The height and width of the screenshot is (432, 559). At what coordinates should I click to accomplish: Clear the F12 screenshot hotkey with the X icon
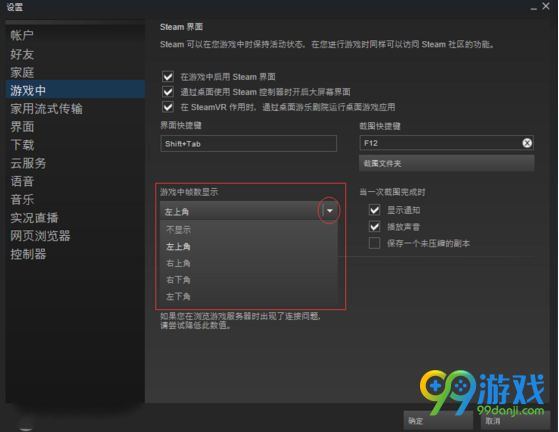pos(527,143)
